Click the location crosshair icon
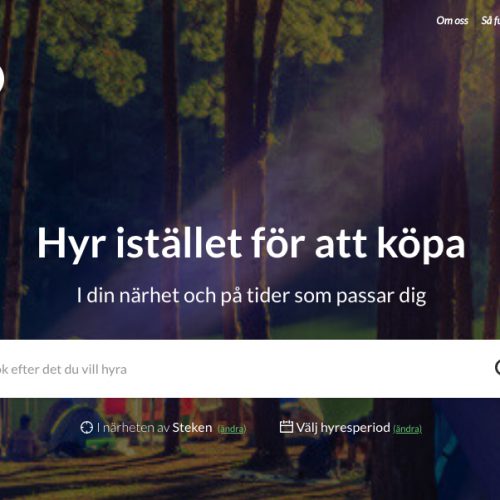 click(87, 427)
